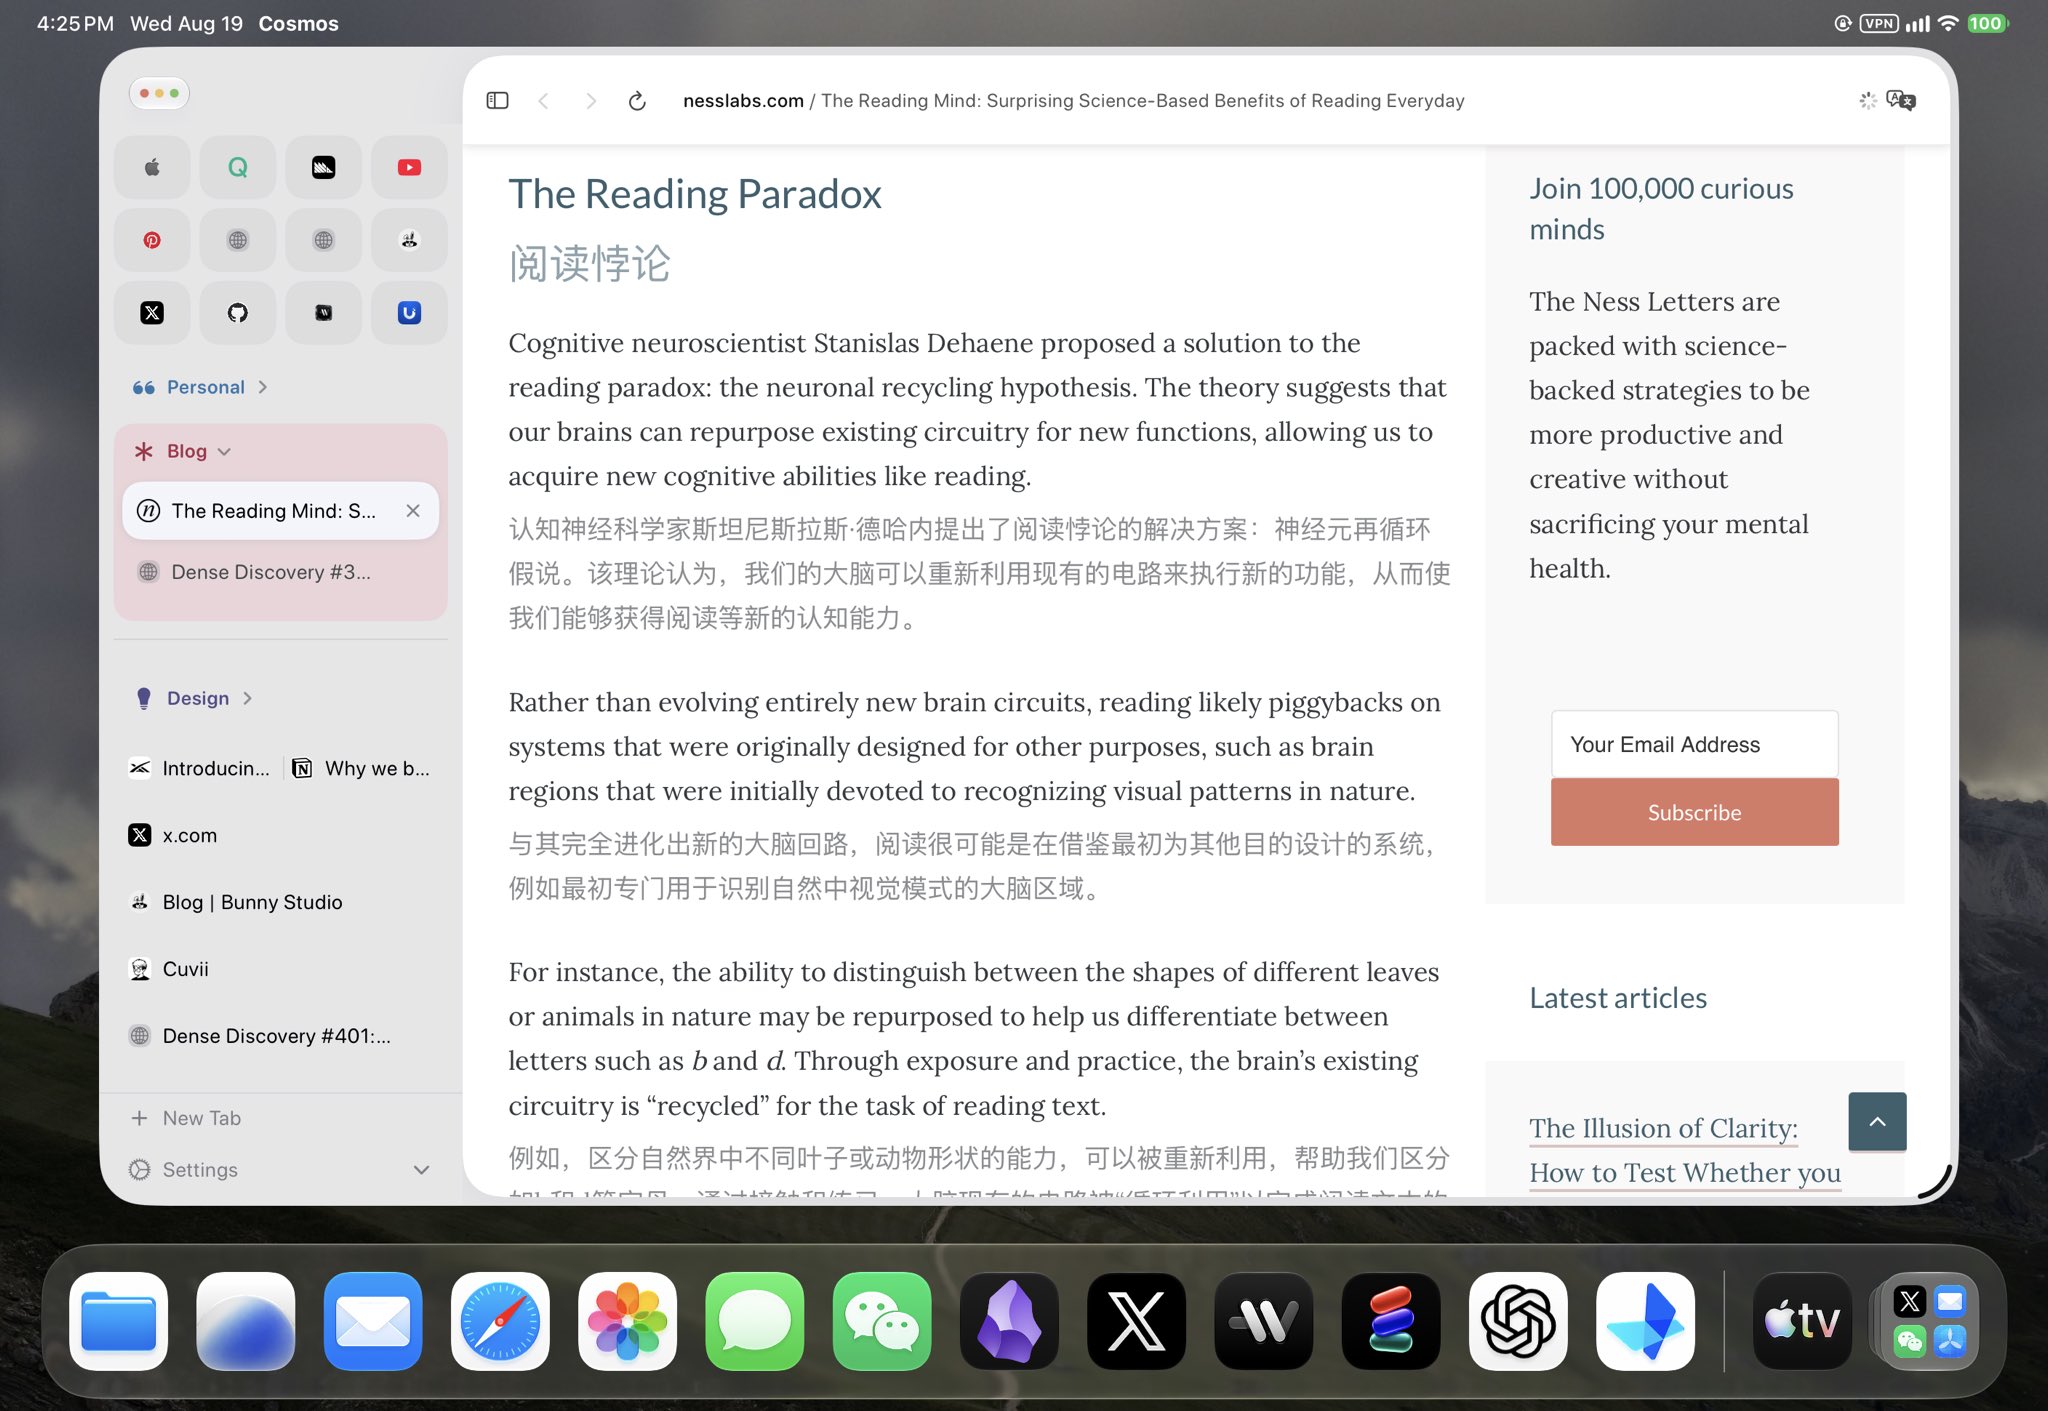Go forward to next page
2048x1411 pixels.
pyautogui.click(x=591, y=100)
